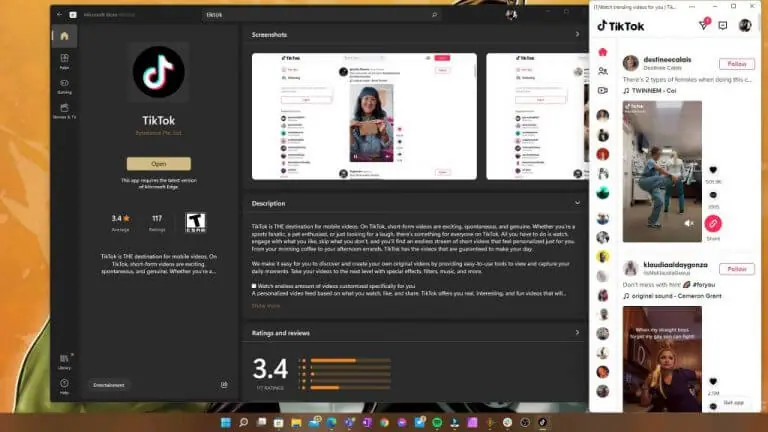The image size is (768, 432).
Task: Follow destineecalais
Action: pos(737,64)
